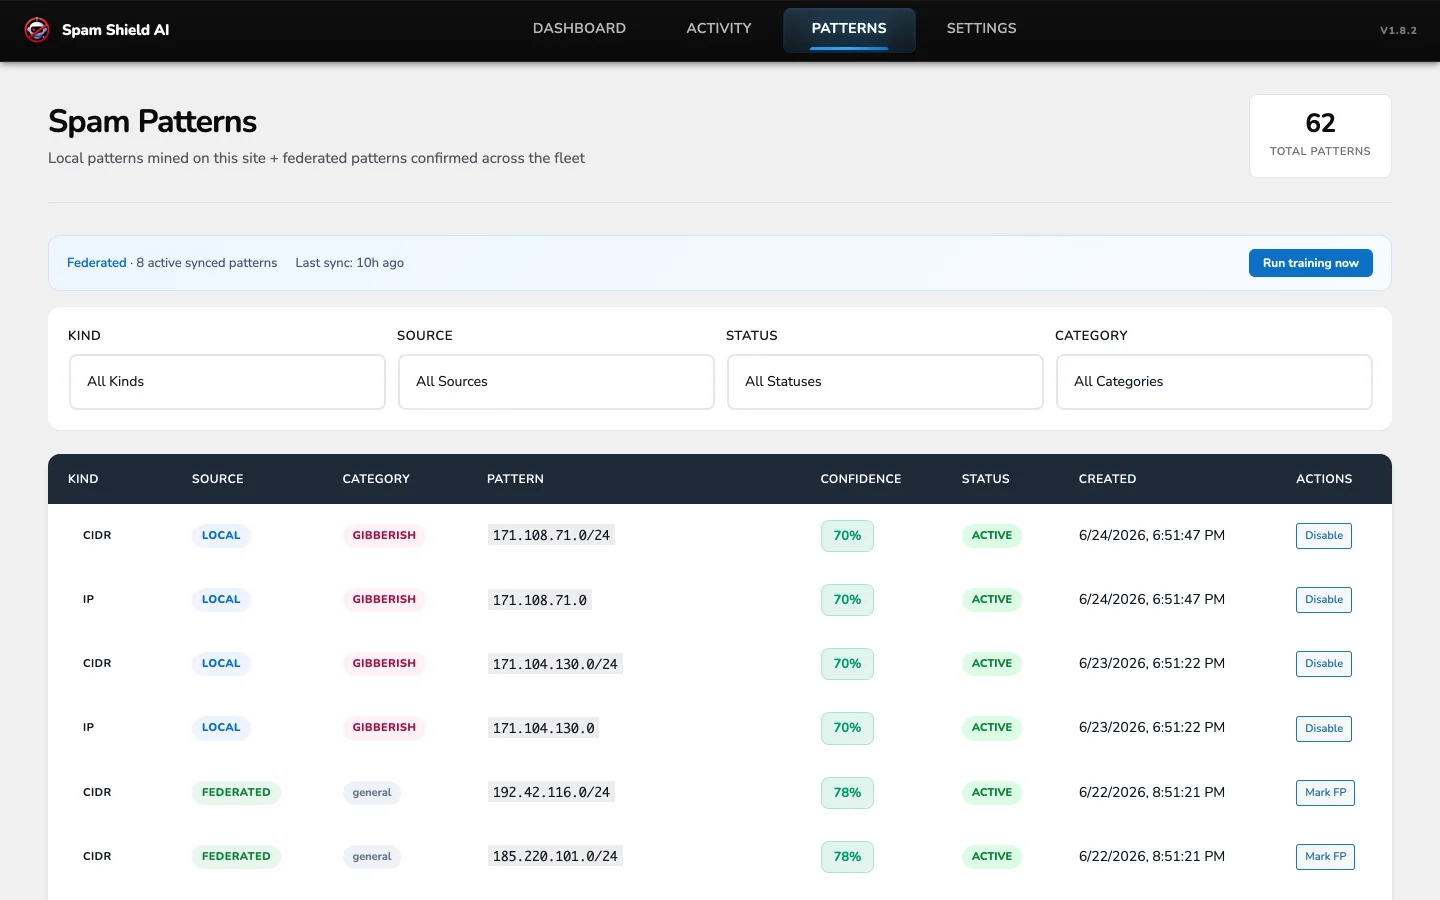The height and width of the screenshot is (900, 1440).
Task: Select the Patterns tab
Action: (849, 29)
